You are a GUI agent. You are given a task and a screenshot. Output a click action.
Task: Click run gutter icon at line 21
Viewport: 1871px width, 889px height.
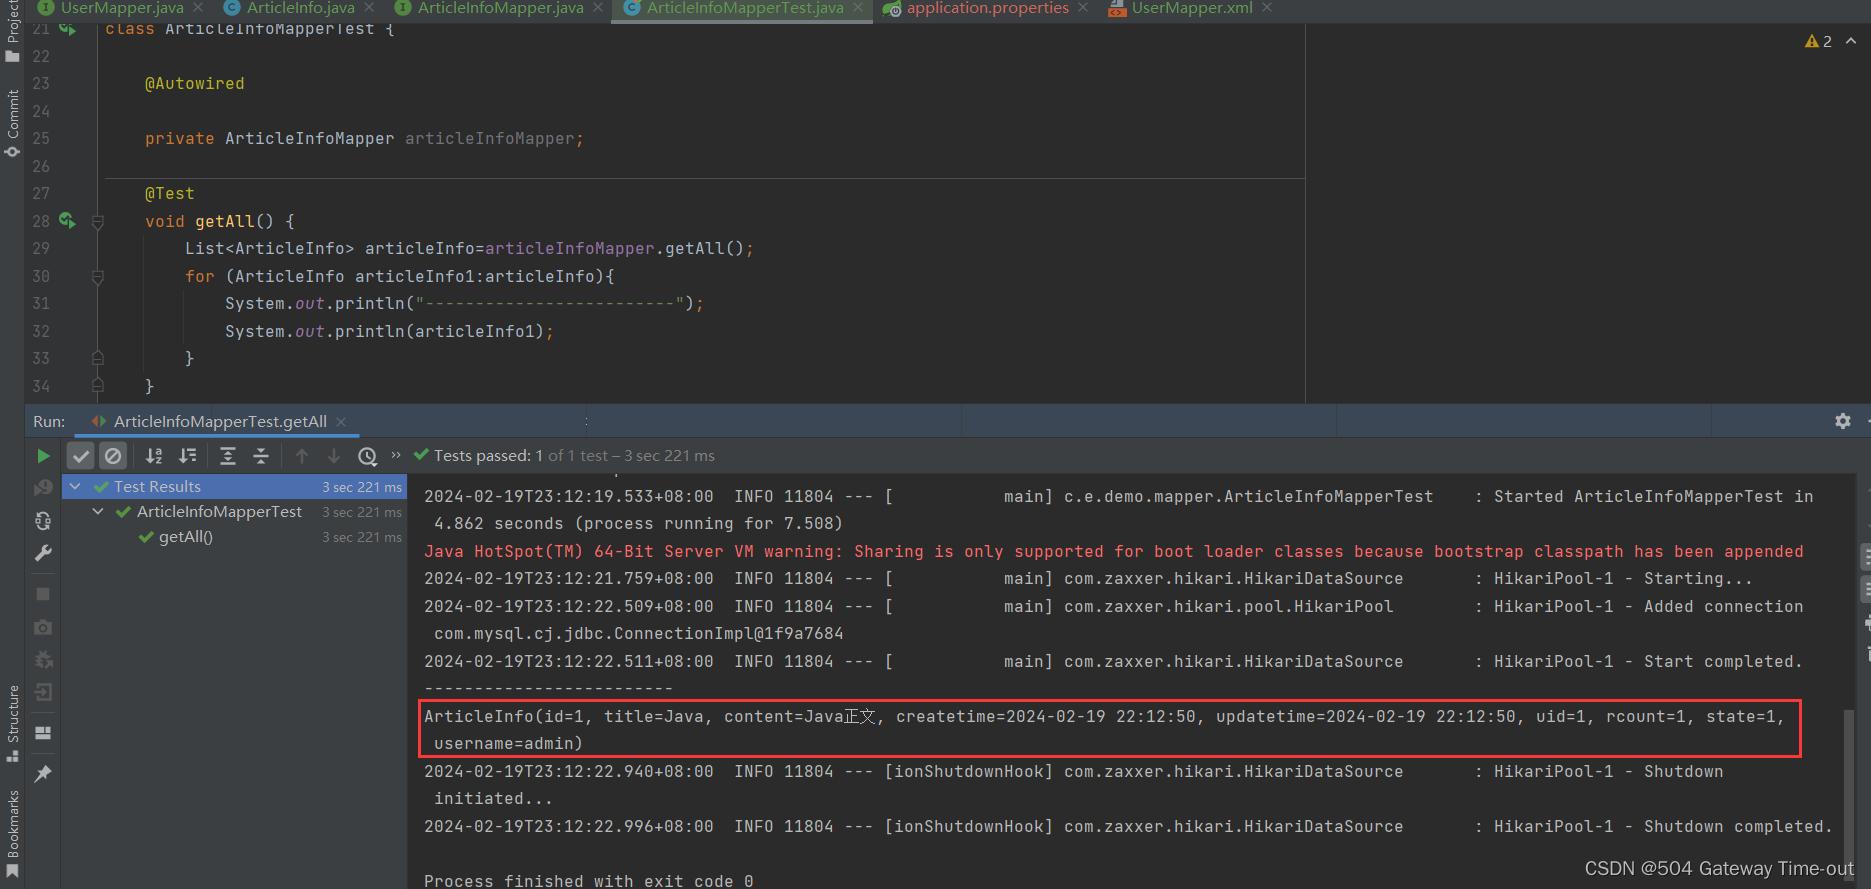(x=67, y=29)
